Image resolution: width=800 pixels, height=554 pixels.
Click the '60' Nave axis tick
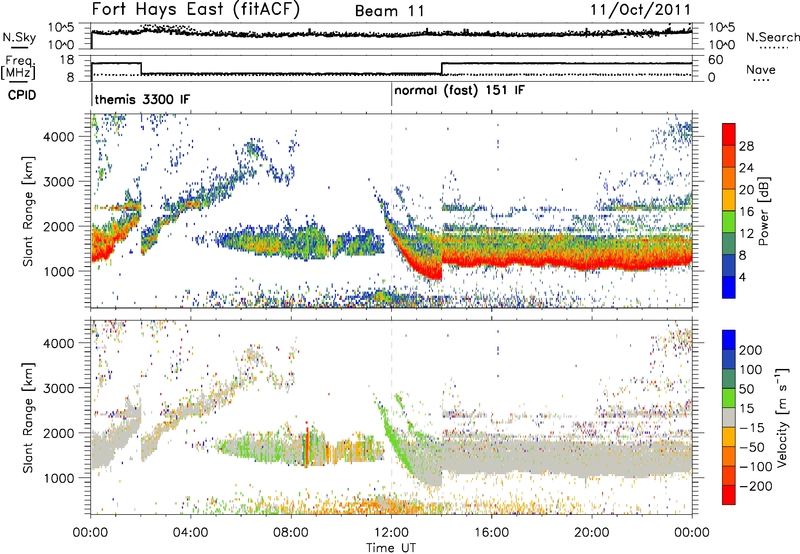715,60
